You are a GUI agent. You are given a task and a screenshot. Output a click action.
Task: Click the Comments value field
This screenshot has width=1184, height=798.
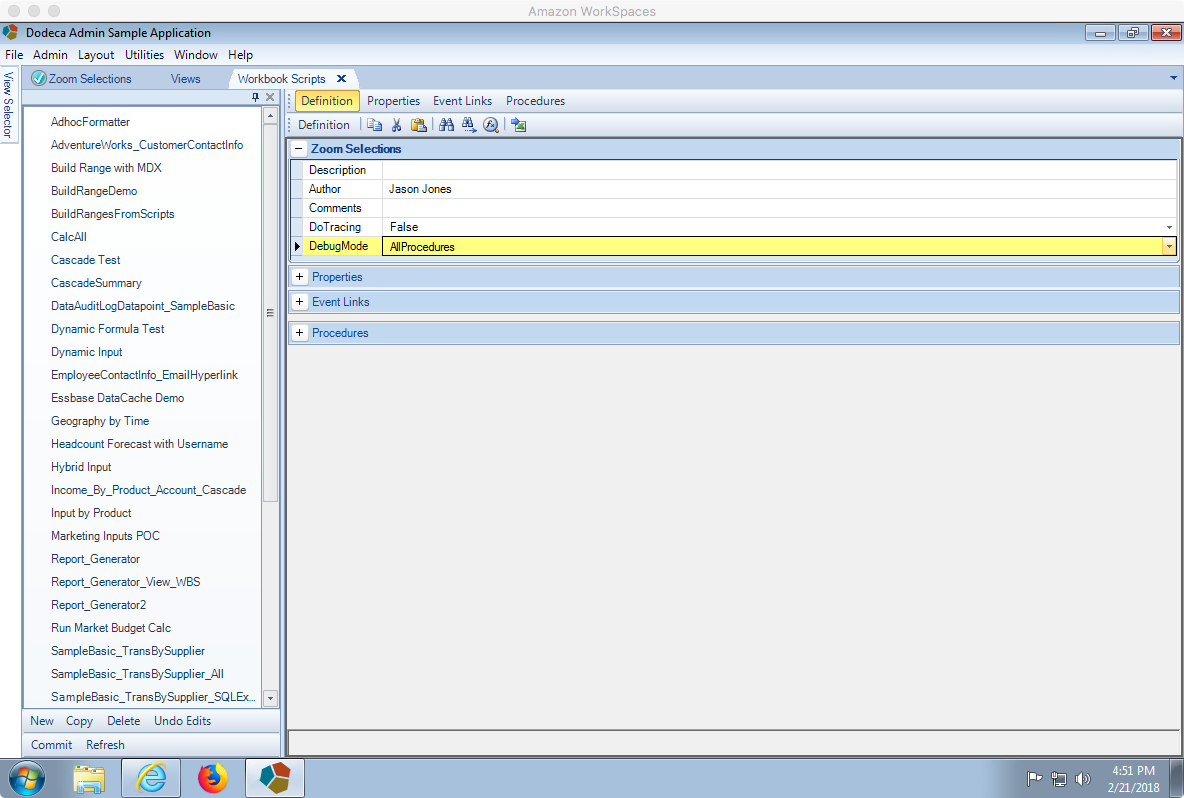779,208
